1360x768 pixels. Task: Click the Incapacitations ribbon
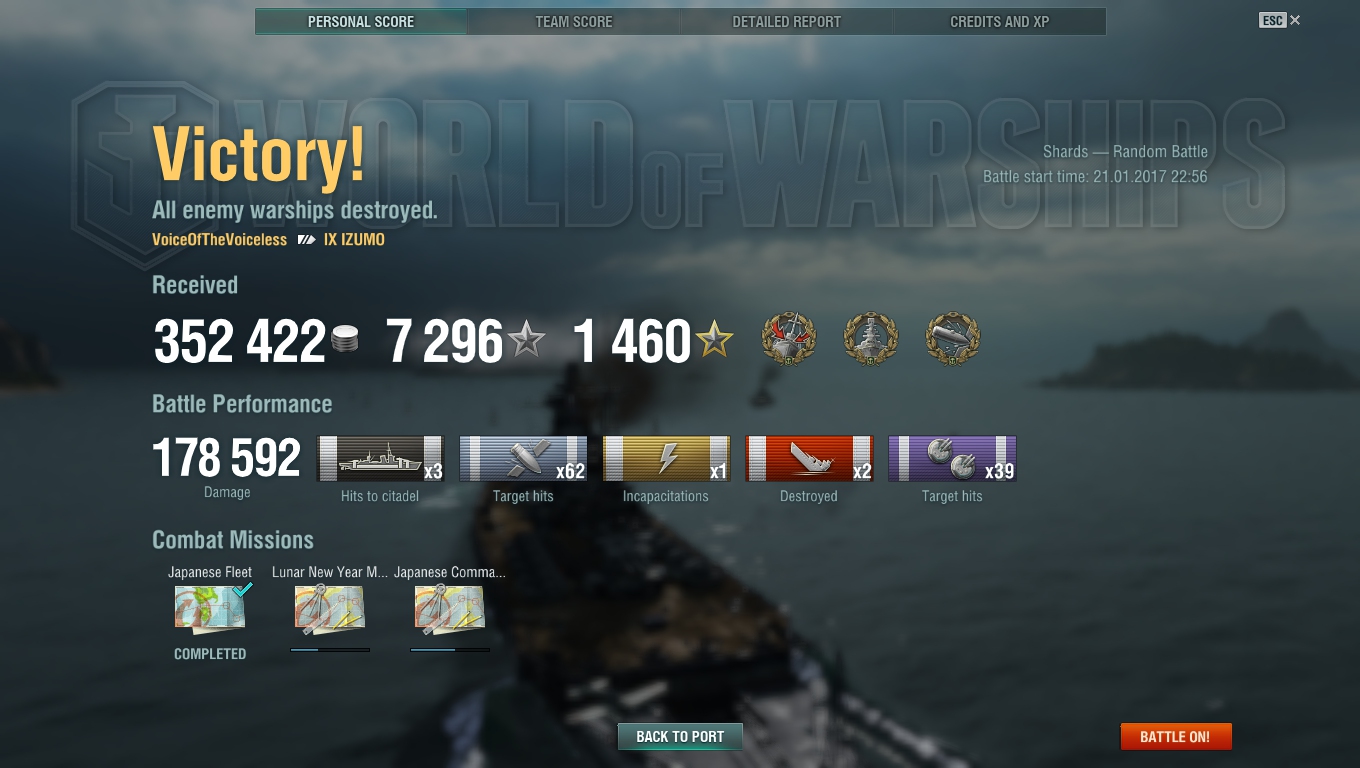coord(666,459)
